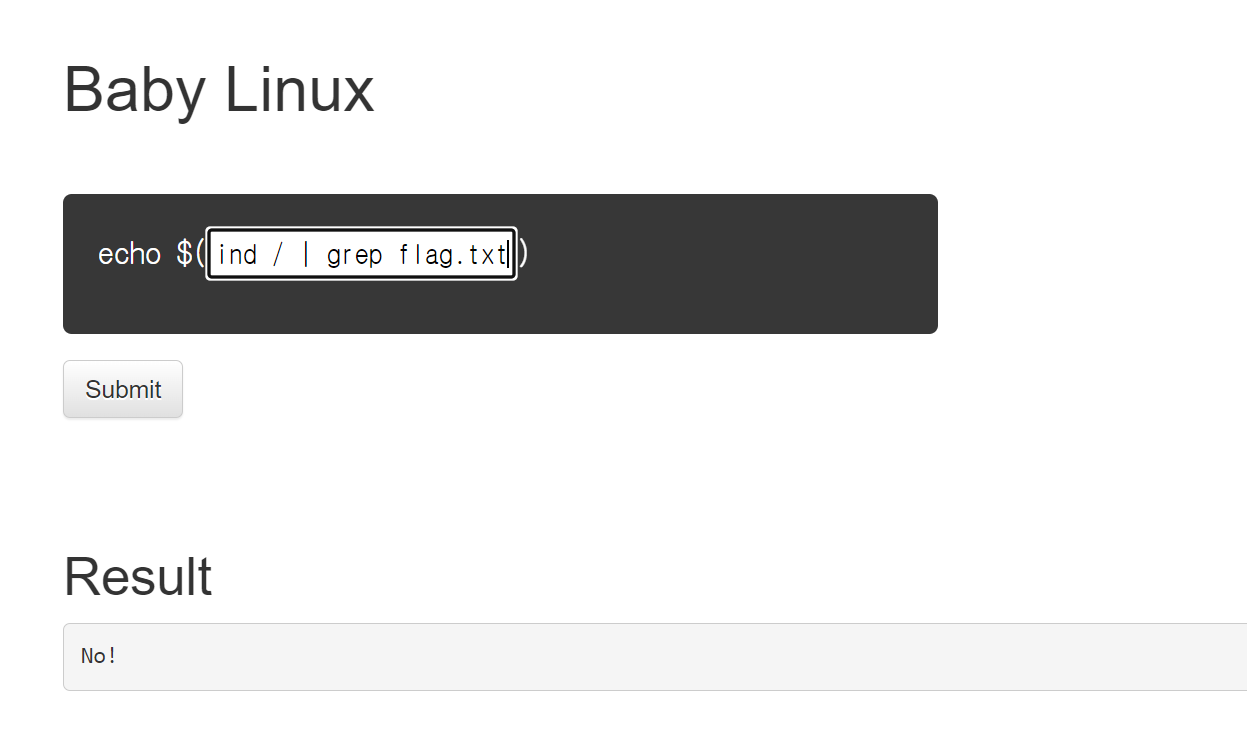Click the slash character in the input
Viewport: 1247px width, 730px height.
pyautogui.click(x=277, y=255)
